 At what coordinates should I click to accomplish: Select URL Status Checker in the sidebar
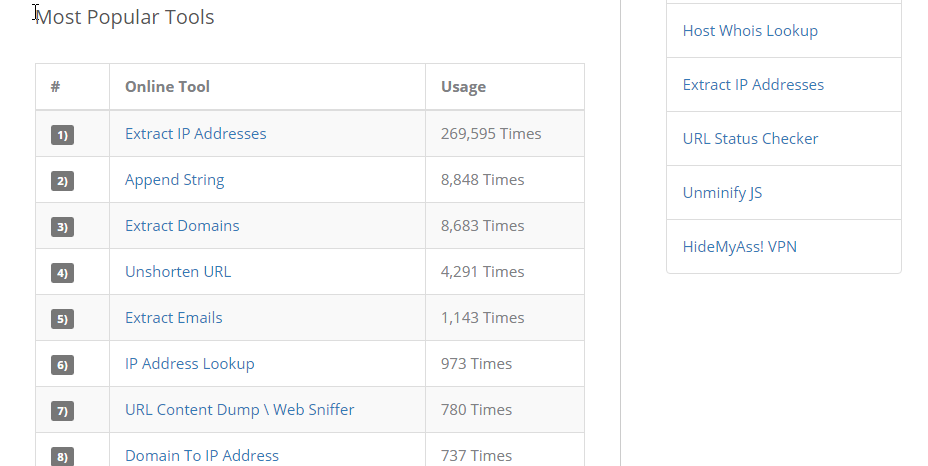750,139
